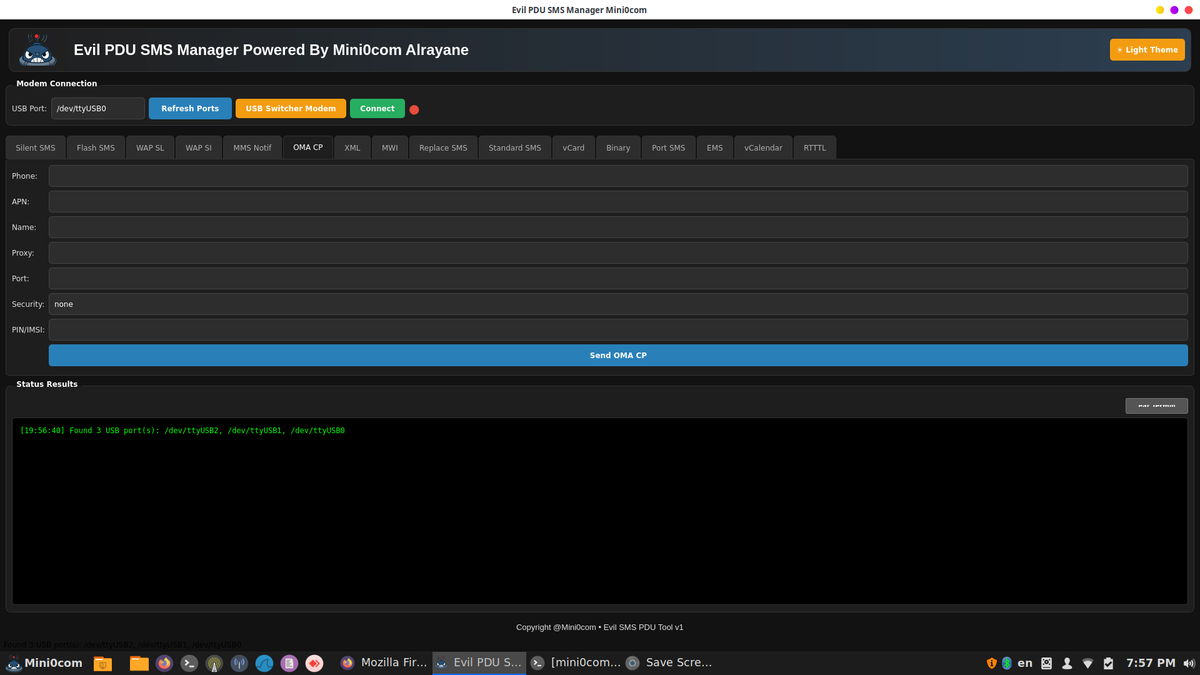Image resolution: width=1200 pixels, height=675 pixels.
Task: Click Refresh Ports to rescan modems
Action: [190, 108]
